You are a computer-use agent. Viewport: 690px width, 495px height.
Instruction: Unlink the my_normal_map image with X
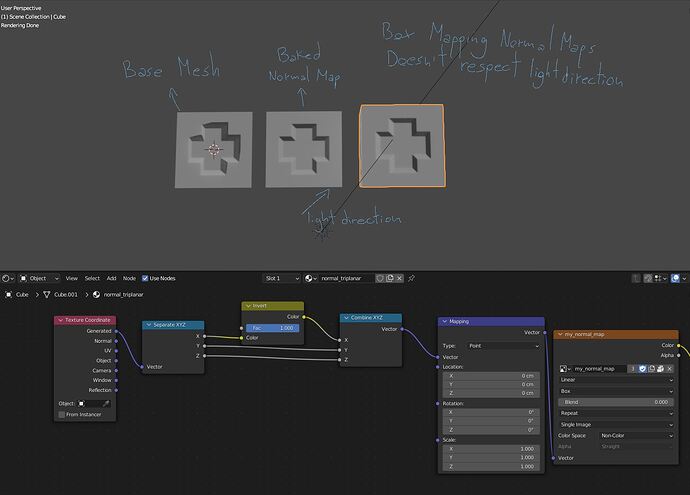(x=670, y=369)
